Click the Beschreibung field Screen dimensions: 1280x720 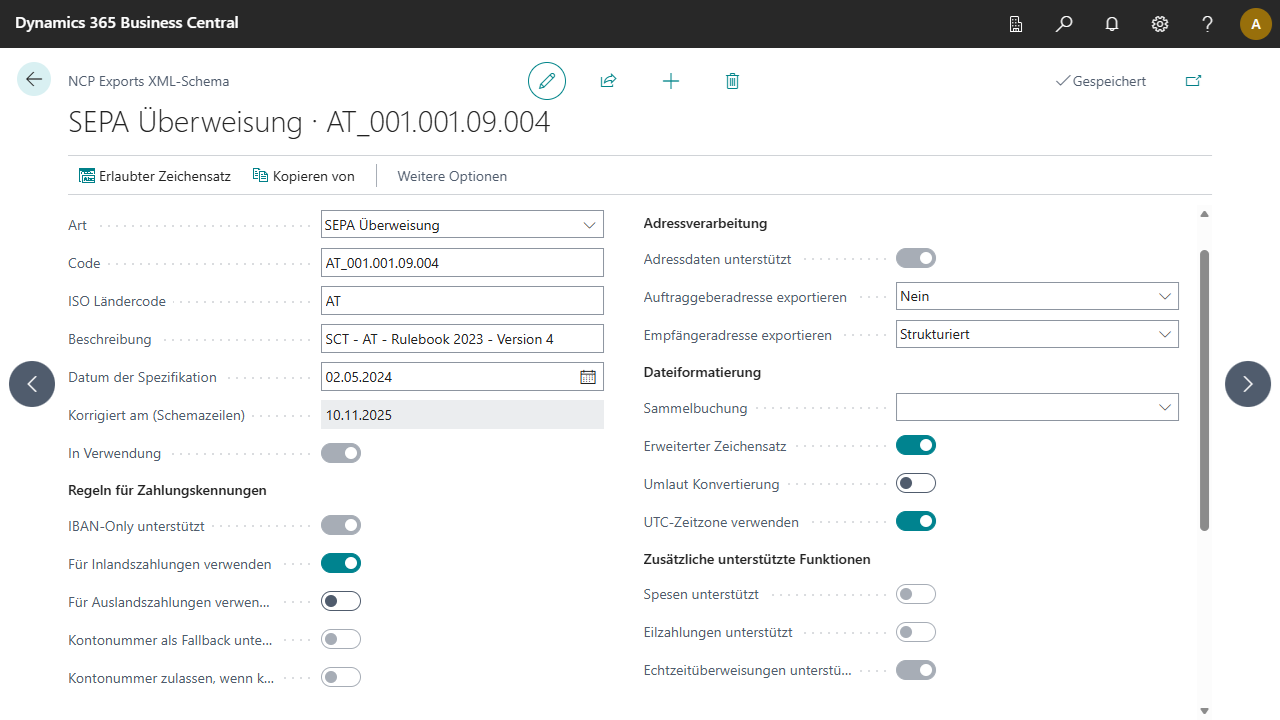[x=462, y=339]
